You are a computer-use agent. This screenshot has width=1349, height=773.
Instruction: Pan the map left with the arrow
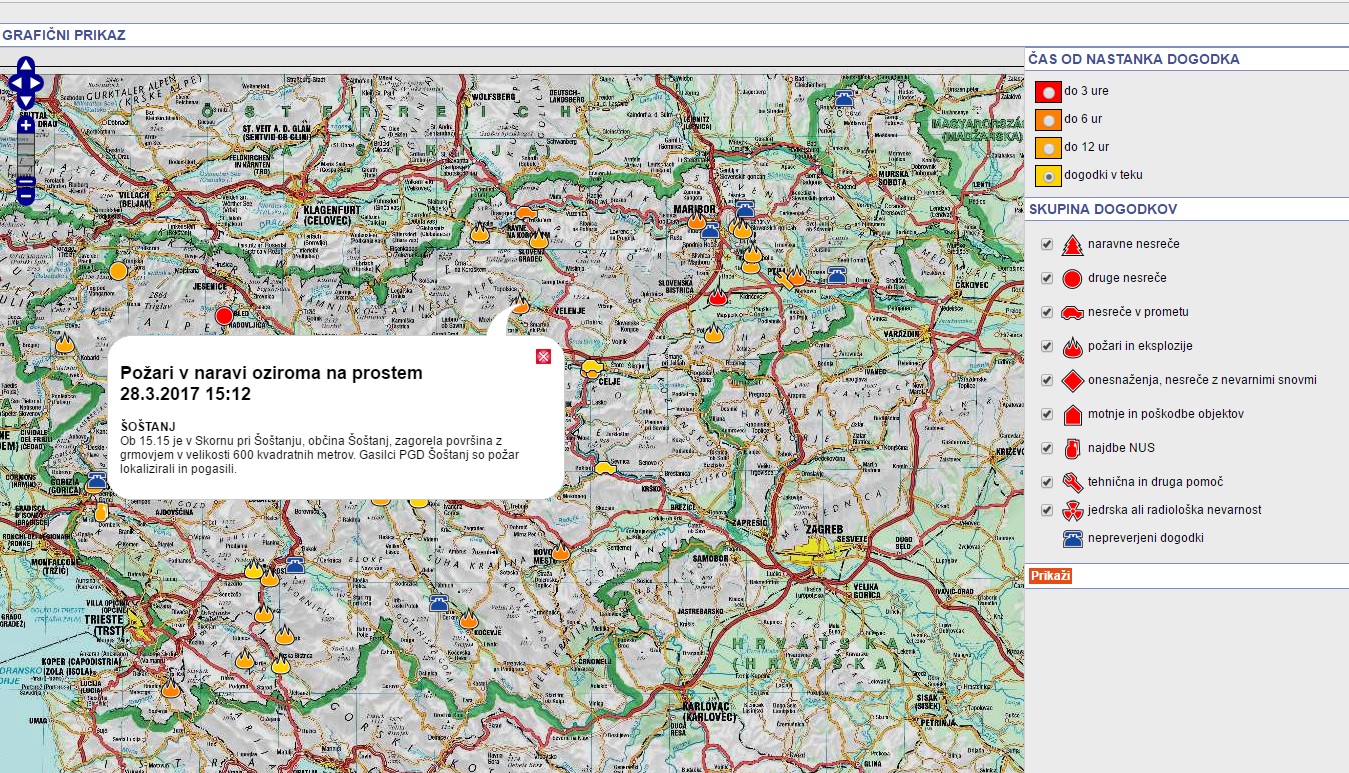(14, 82)
